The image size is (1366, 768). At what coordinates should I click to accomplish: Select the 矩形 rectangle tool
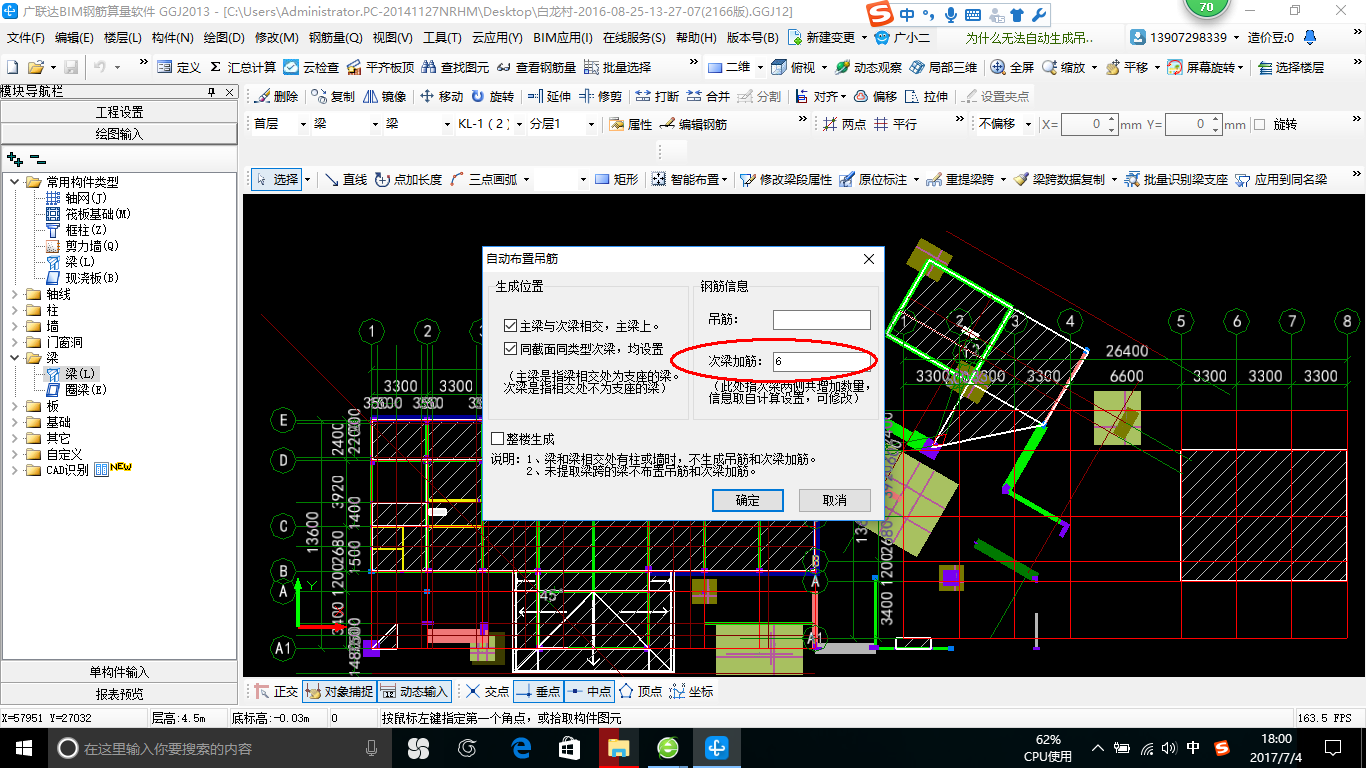(616, 179)
